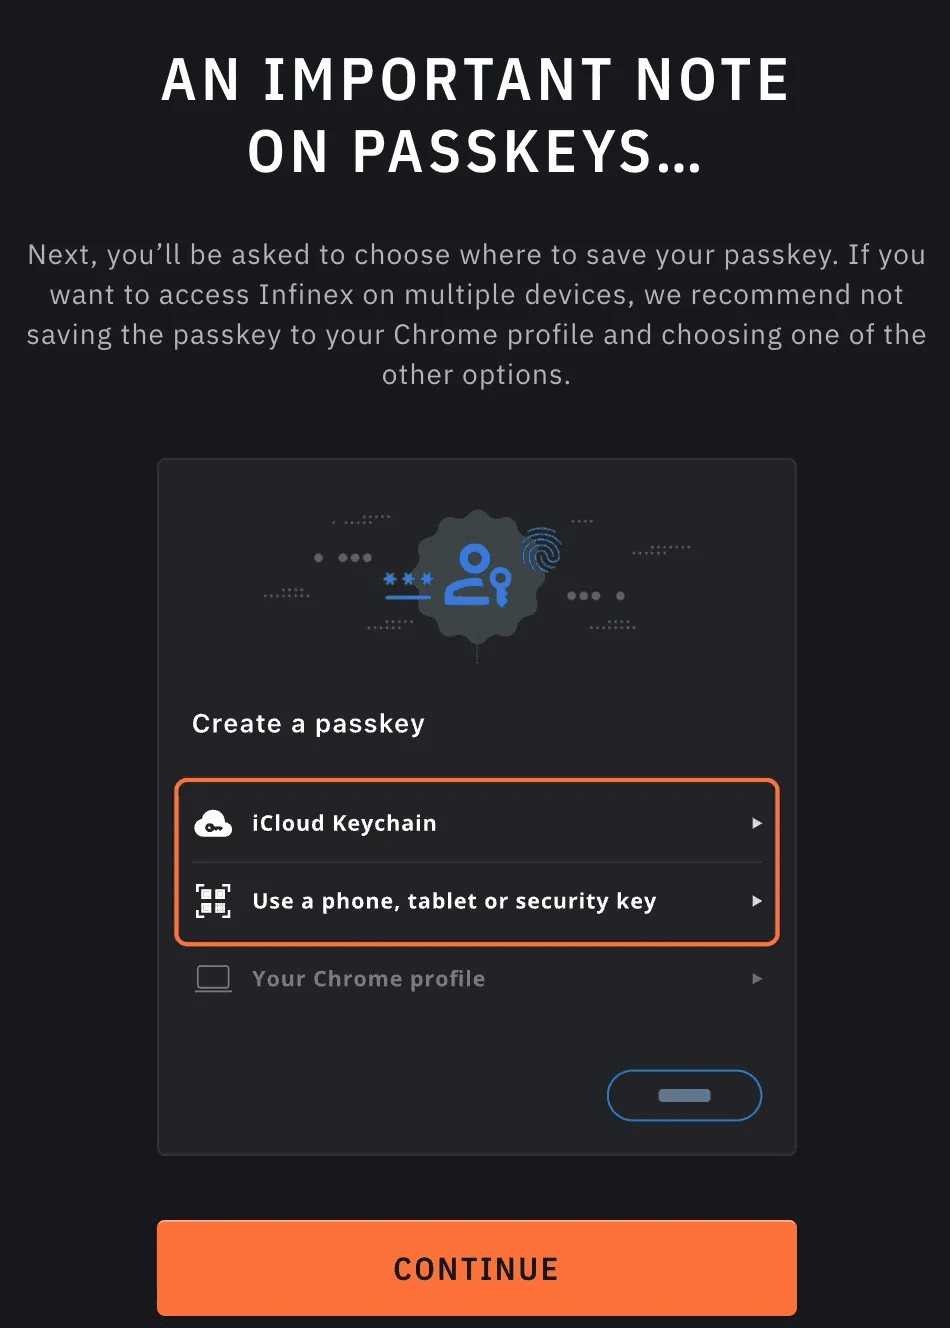Click the iCloud Keychain cloud icon

tap(212, 823)
